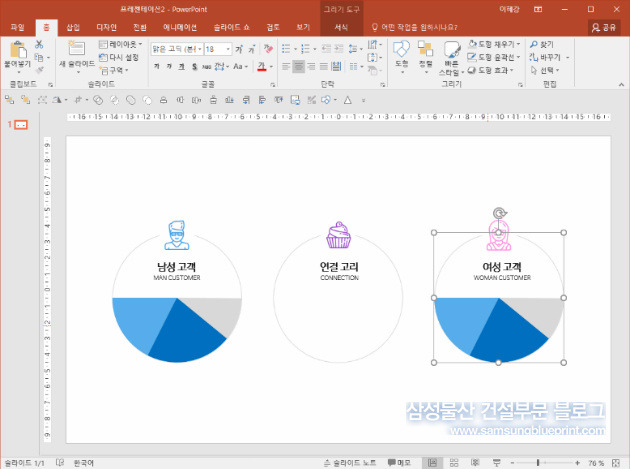Click the Paste (붙여넣기) clipboard icon
630x469 pixels.
[18, 50]
